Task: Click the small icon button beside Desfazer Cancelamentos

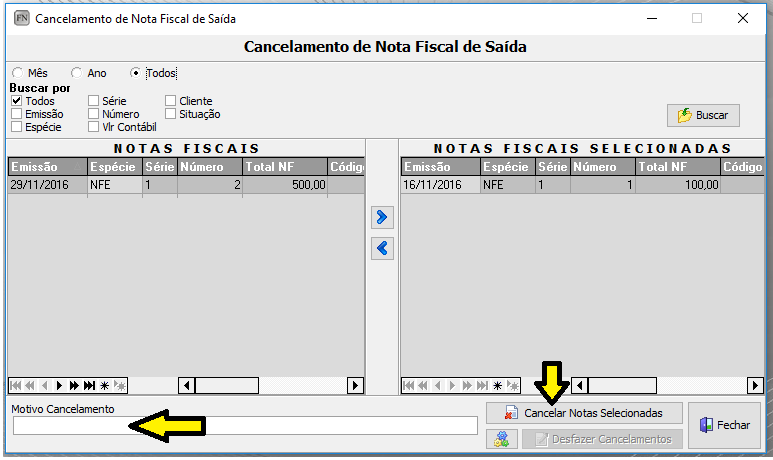Action: click(501, 439)
